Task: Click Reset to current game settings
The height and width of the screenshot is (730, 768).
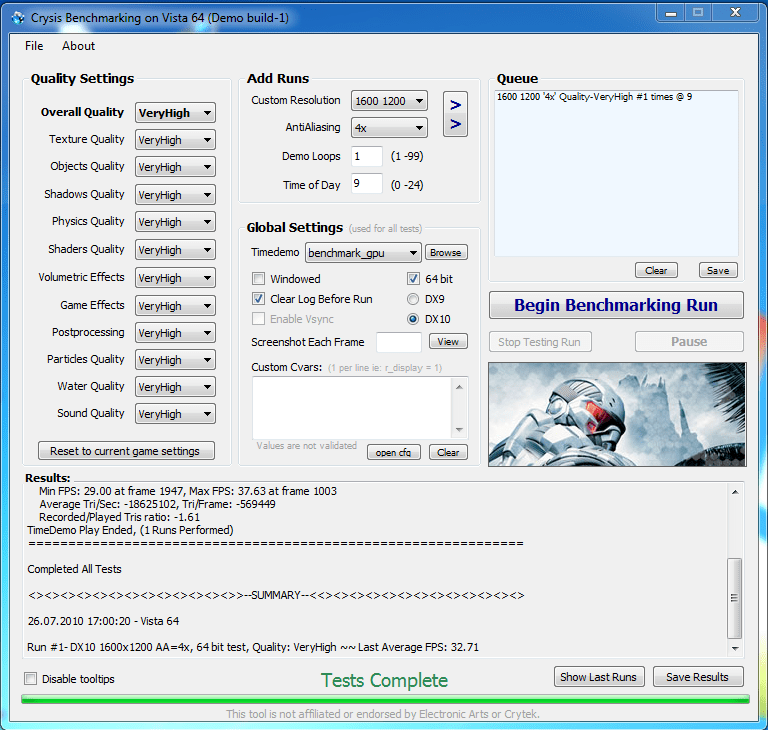Action: click(126, 451)
